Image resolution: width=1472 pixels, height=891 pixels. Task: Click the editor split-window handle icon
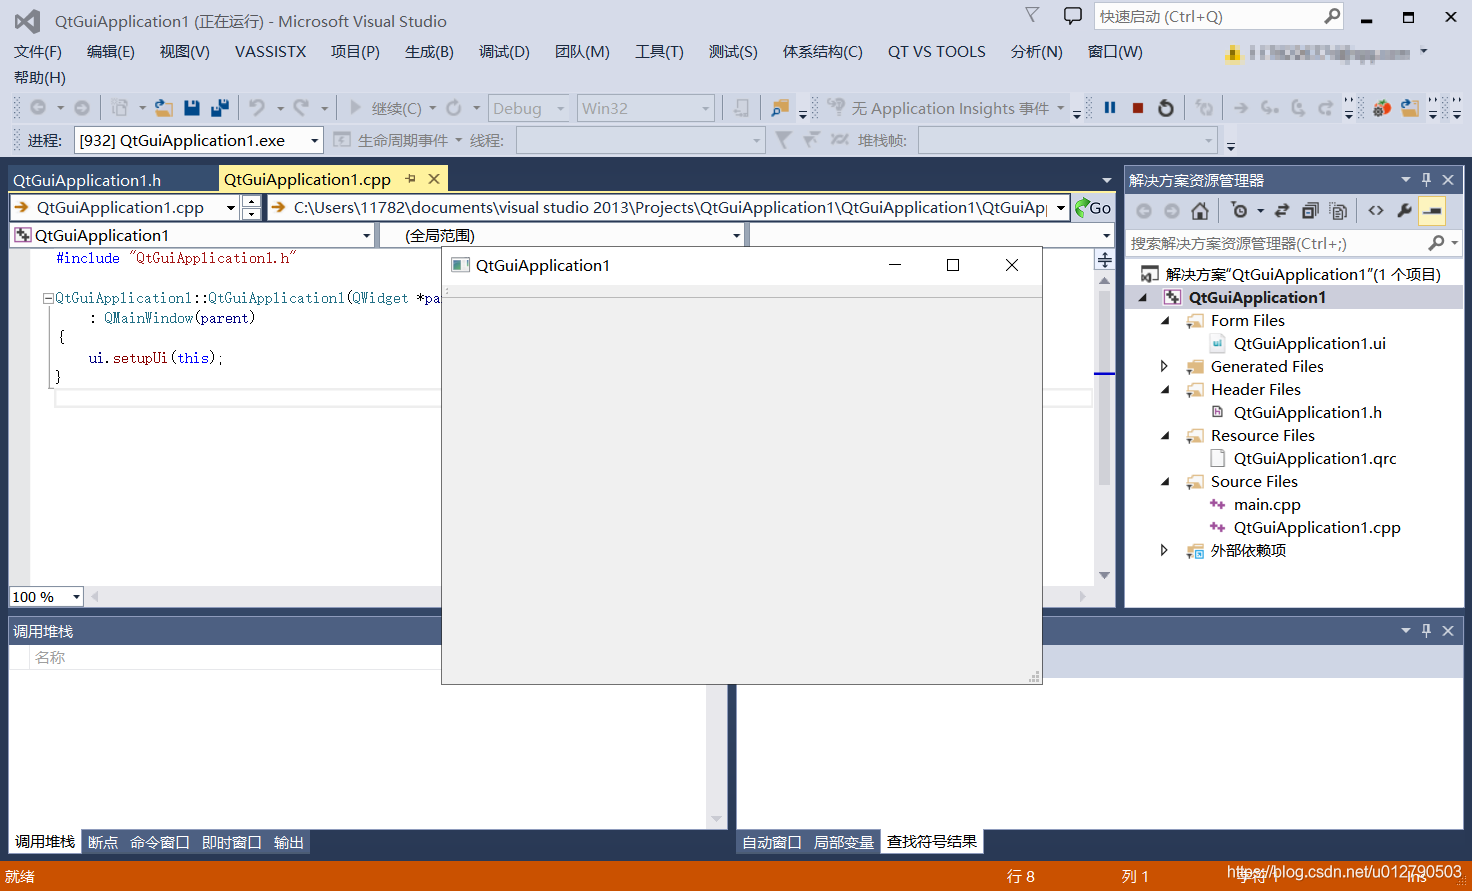pos(1104,260)
